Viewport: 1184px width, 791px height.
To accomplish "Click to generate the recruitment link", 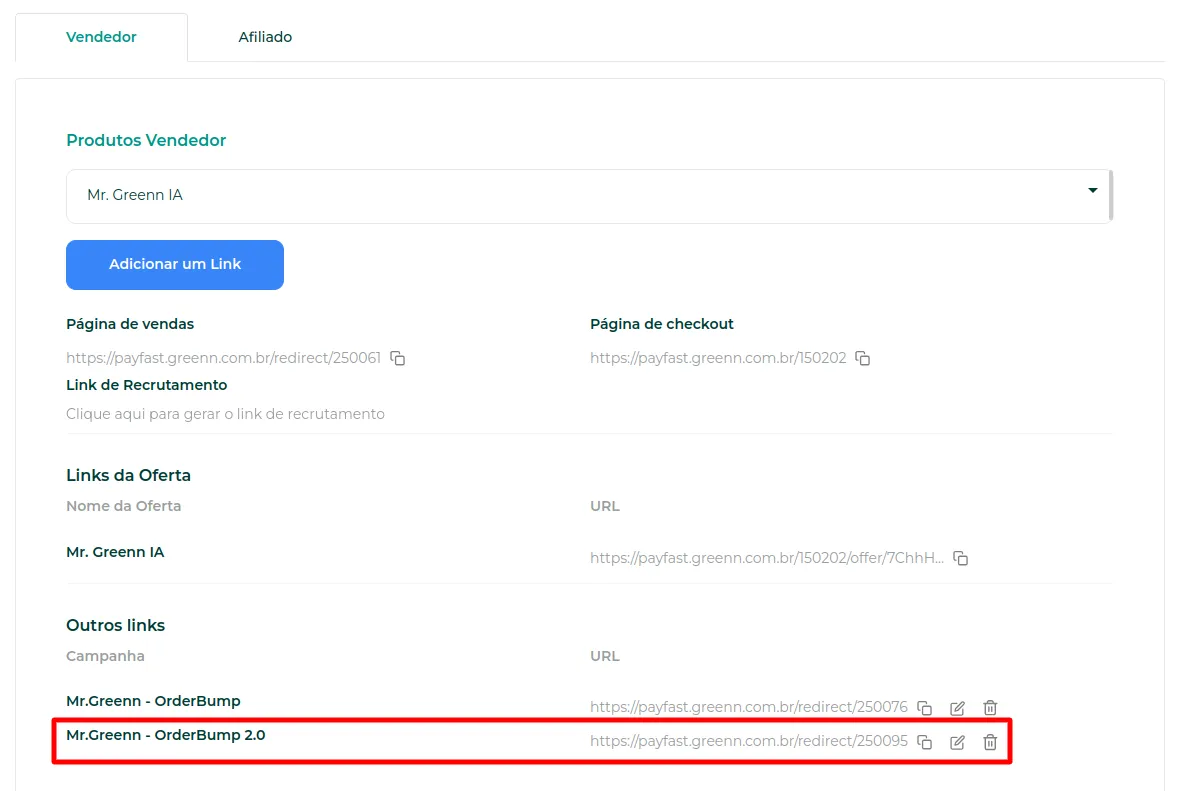I will click(225, 414).
